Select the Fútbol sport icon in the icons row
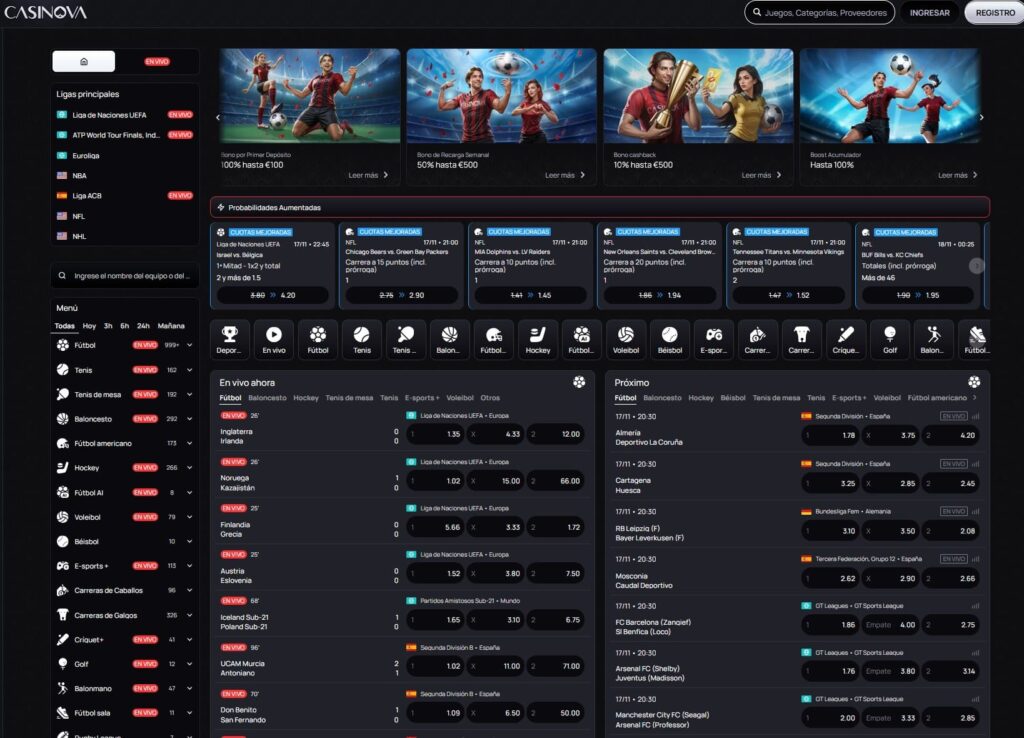This screenshot has height=738, width=1024. [317, 339]
